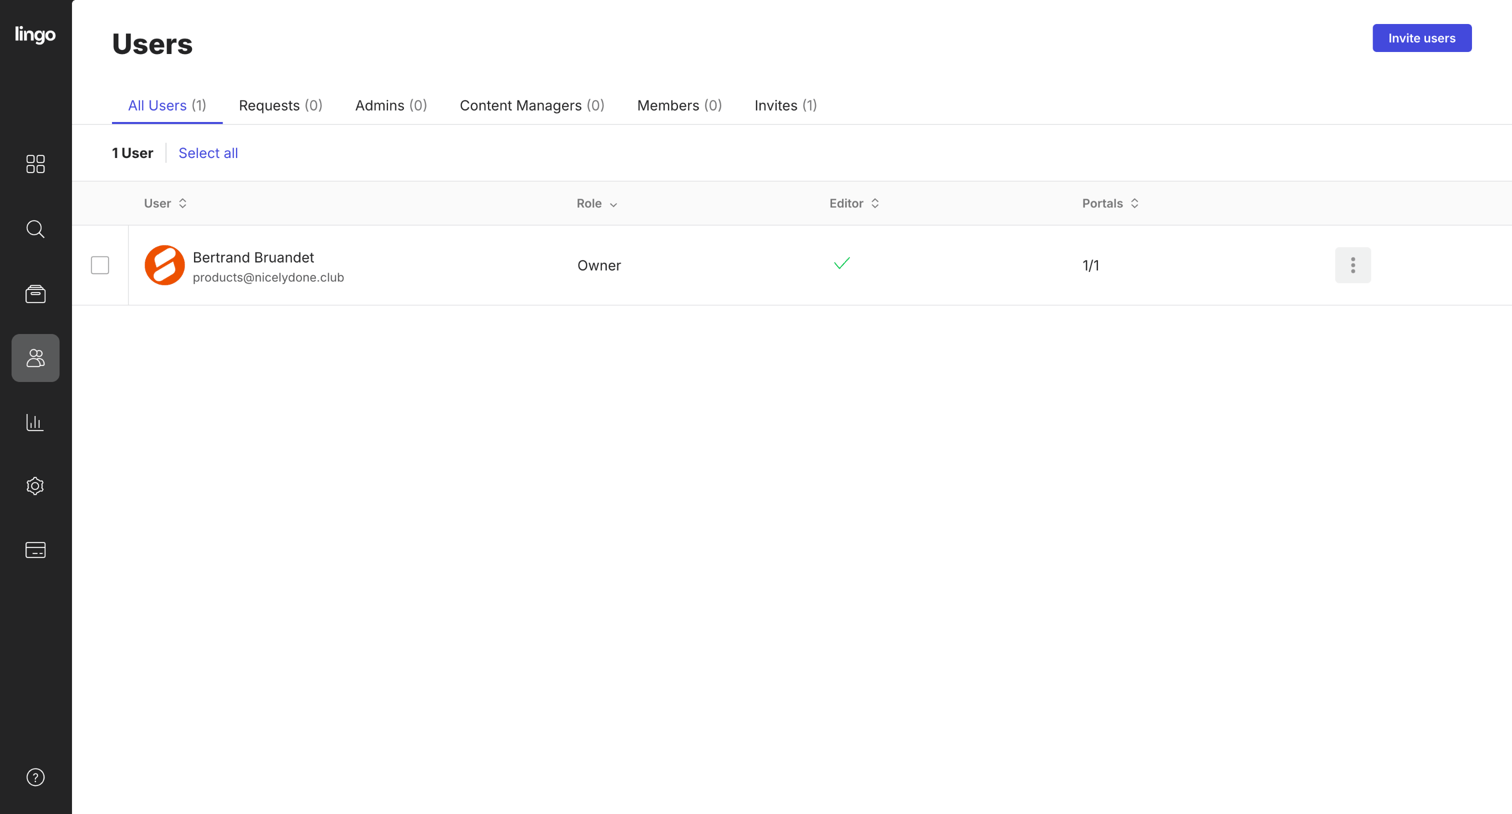
Task: Open the three-dot menu for Bertrand Bruandet
Action: (x=1352, y=265)
